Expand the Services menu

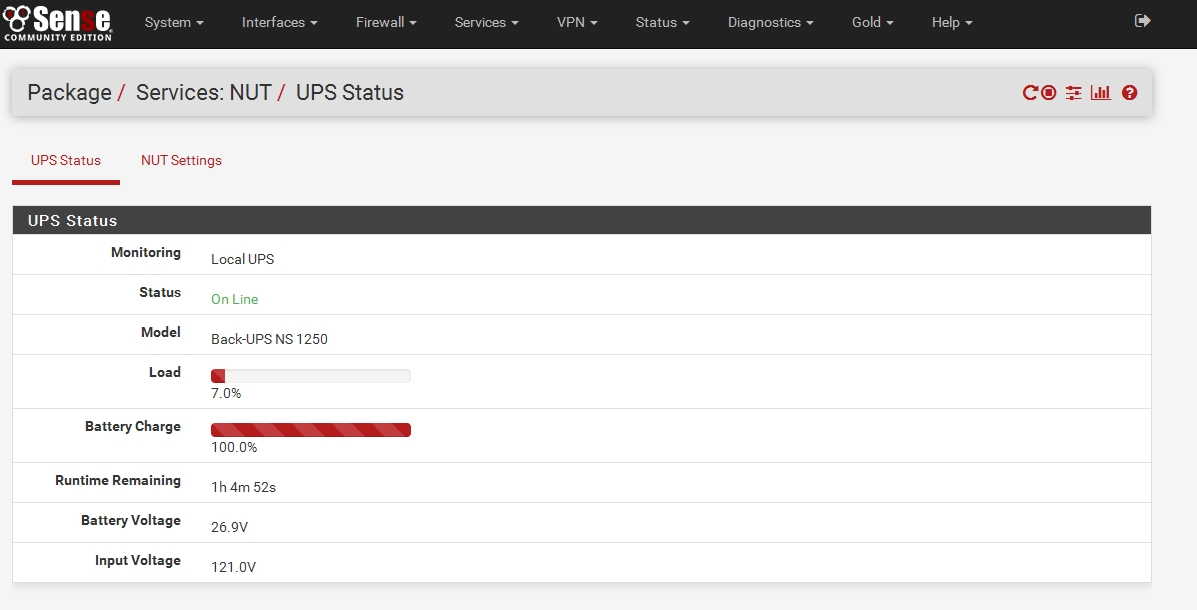[x=486, y=22]
